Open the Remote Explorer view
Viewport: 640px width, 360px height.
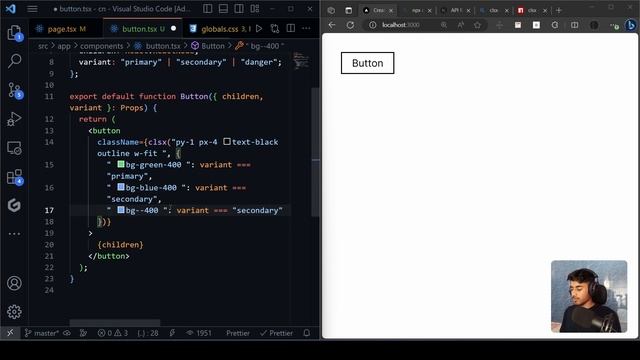[14, 148]
